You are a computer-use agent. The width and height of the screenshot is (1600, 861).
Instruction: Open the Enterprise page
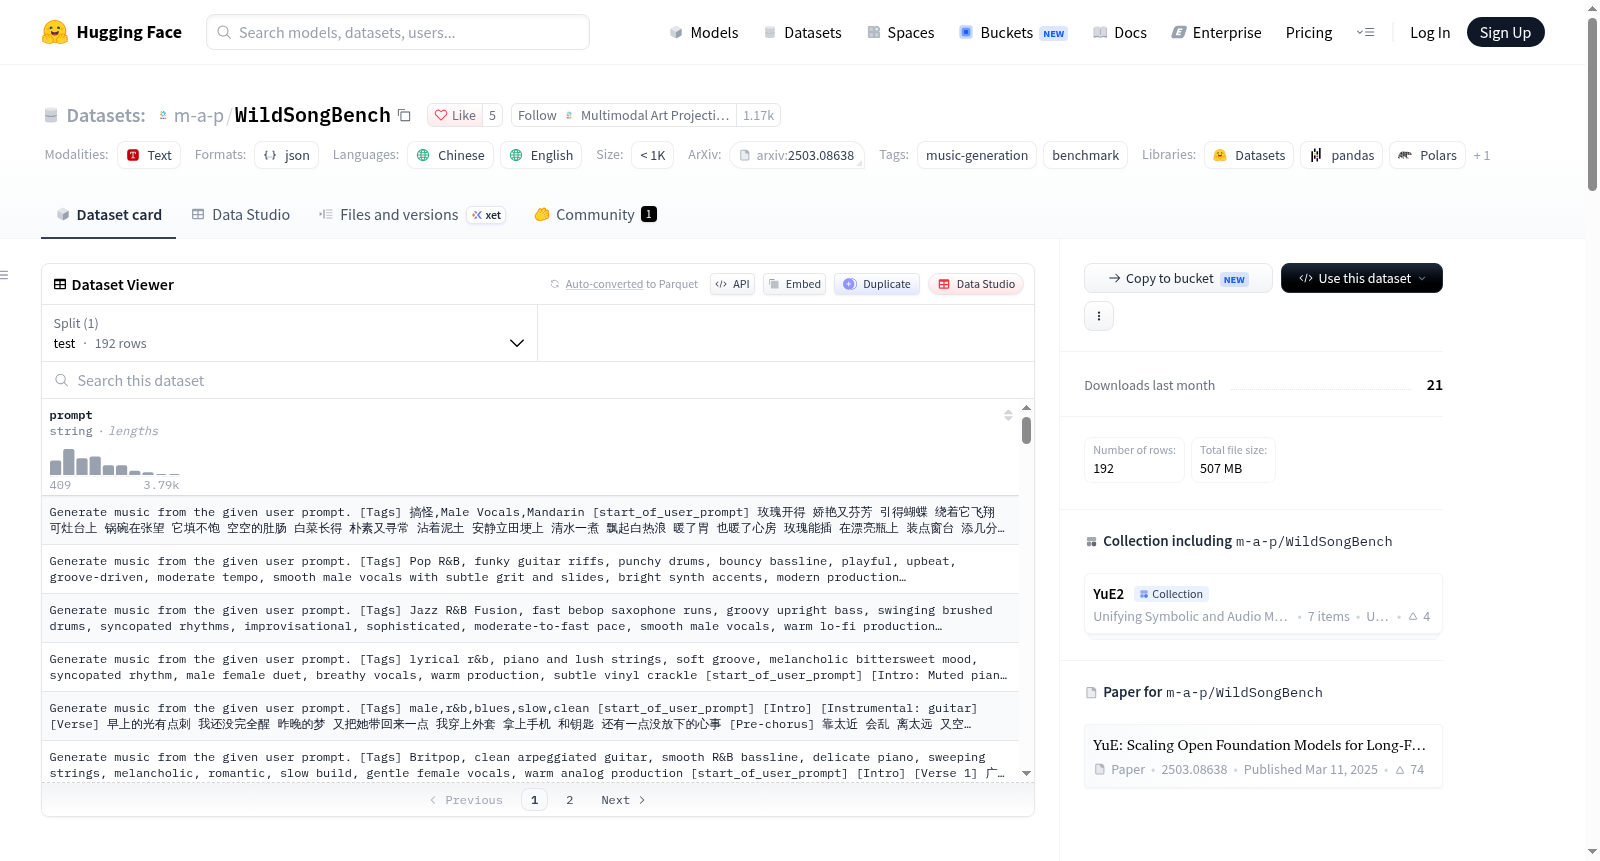point(1217,32)
